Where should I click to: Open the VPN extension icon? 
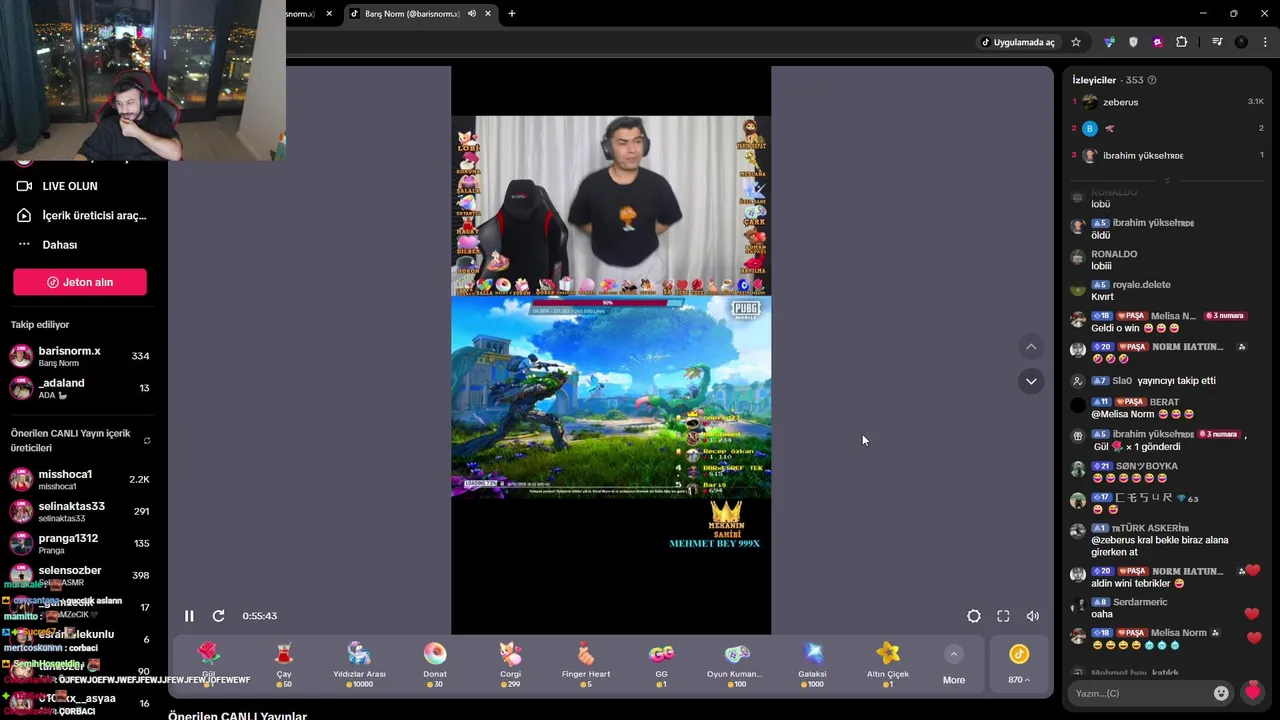tap(1109, 42)
